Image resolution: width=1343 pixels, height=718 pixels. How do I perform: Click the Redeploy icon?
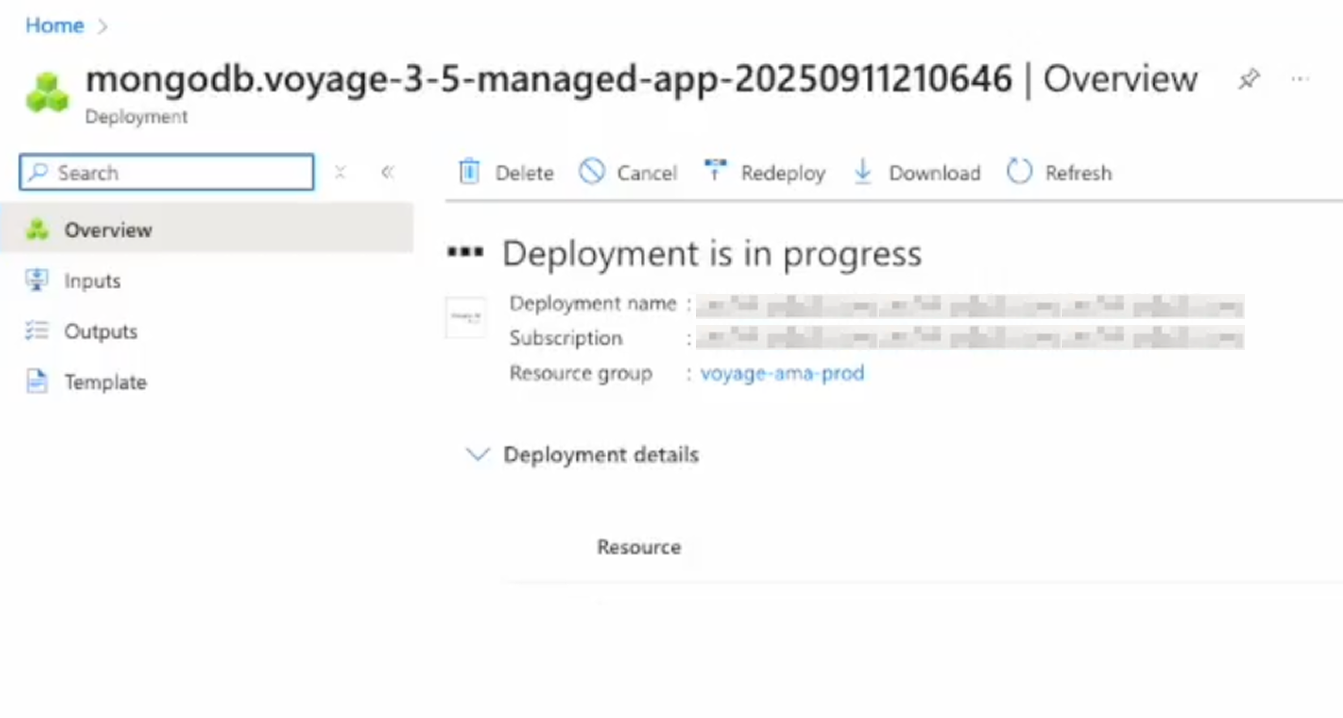pos(715,171)
